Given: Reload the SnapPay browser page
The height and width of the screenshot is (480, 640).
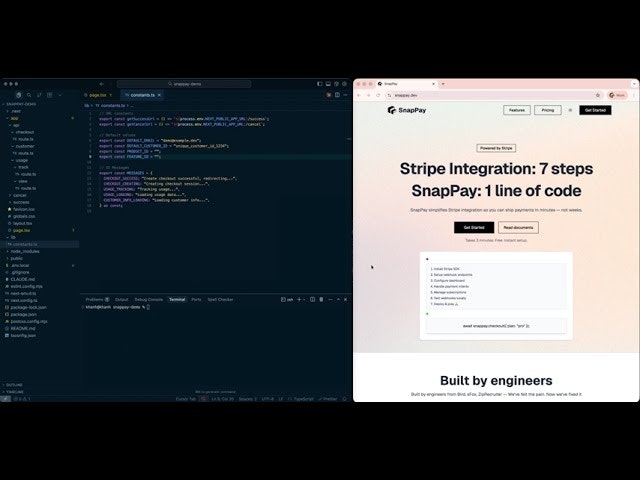Looking at the screenshot, I should [378, 96].
